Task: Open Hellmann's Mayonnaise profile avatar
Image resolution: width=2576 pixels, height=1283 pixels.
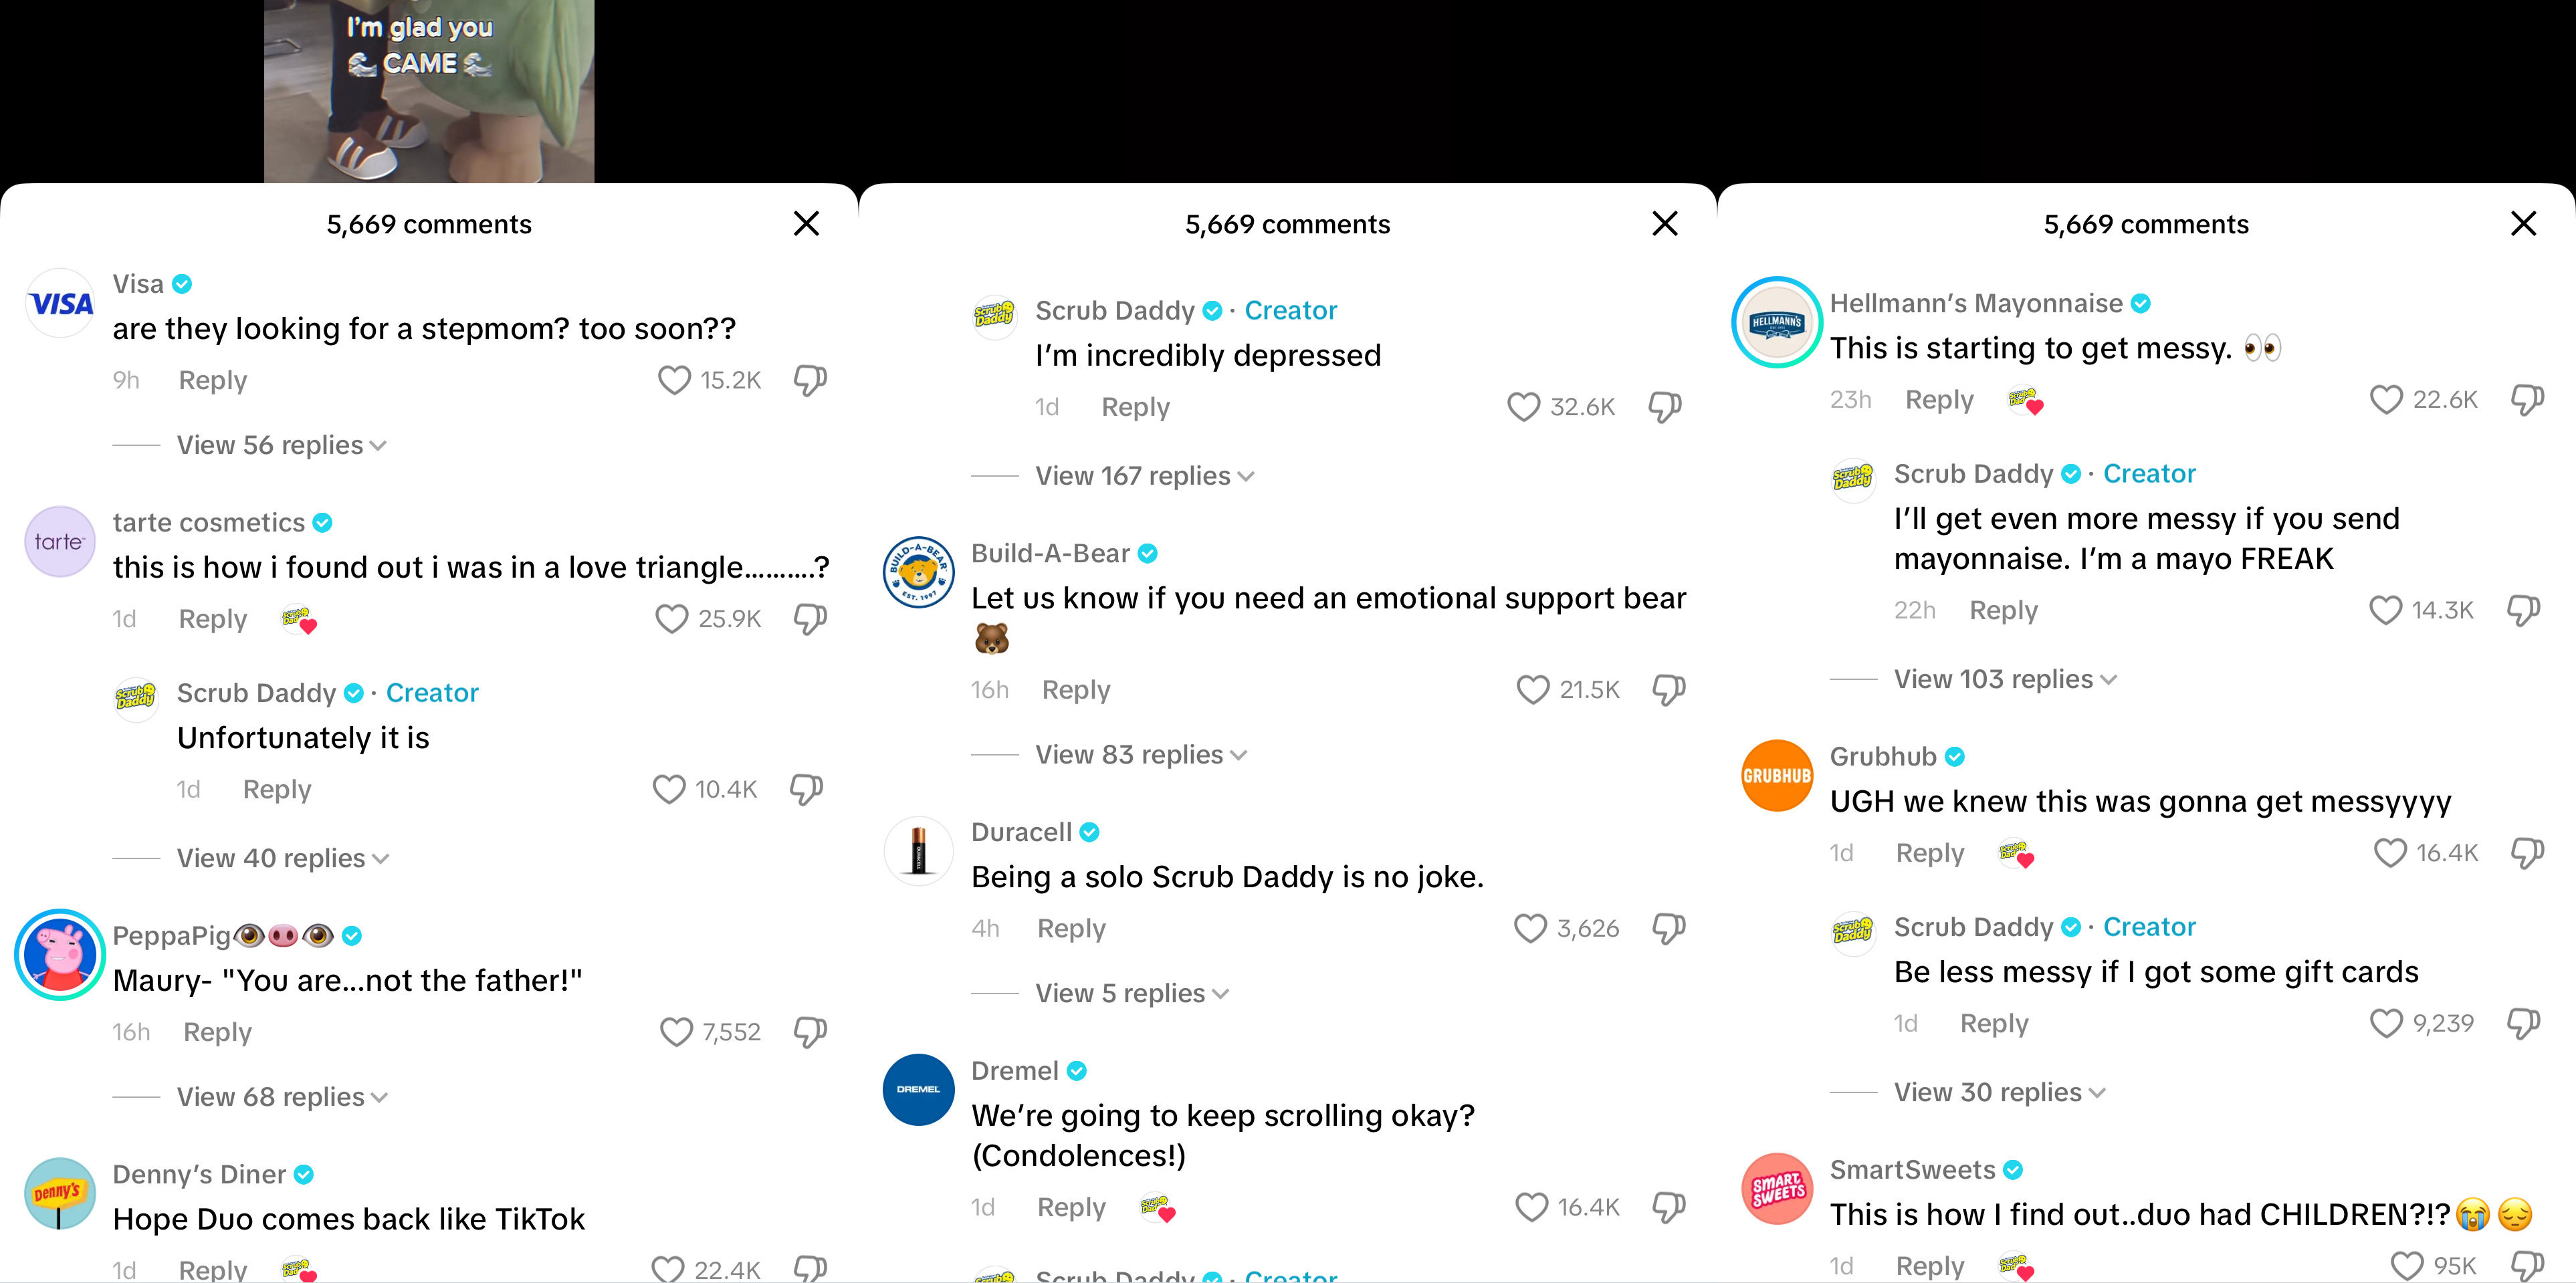Action: click(1777, 322)
